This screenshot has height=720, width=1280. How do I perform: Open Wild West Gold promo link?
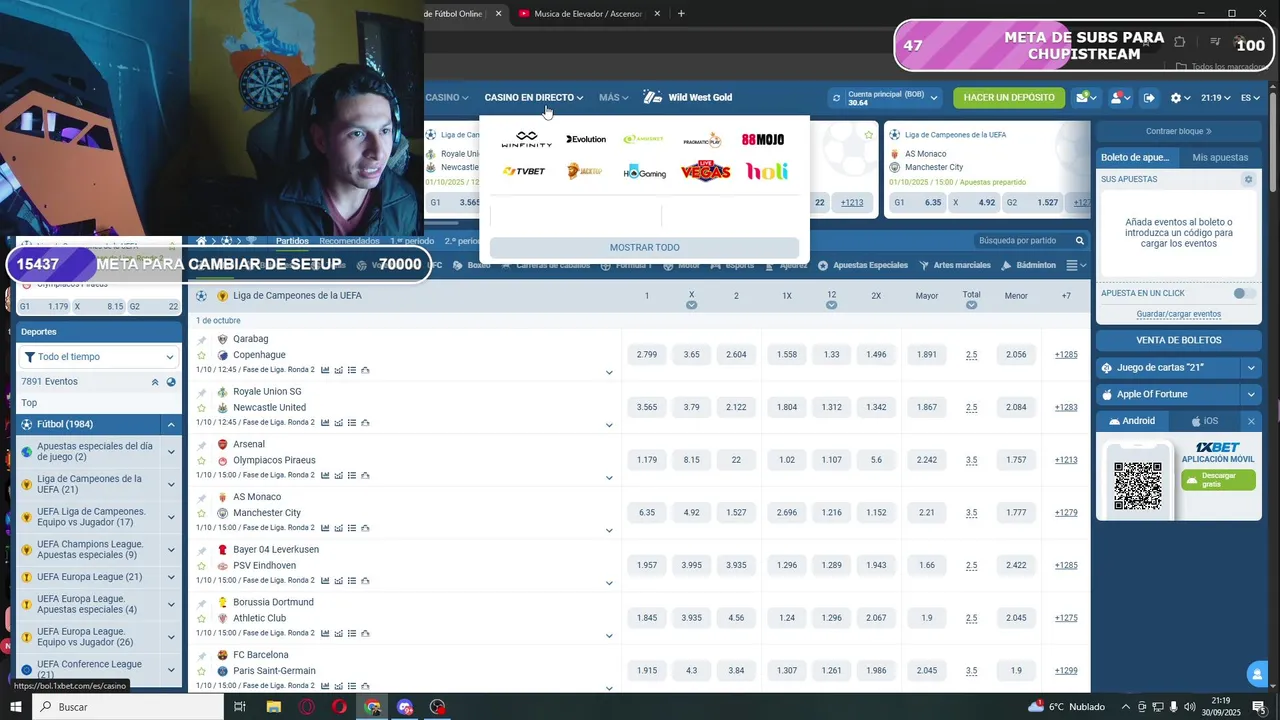(689, 98)
